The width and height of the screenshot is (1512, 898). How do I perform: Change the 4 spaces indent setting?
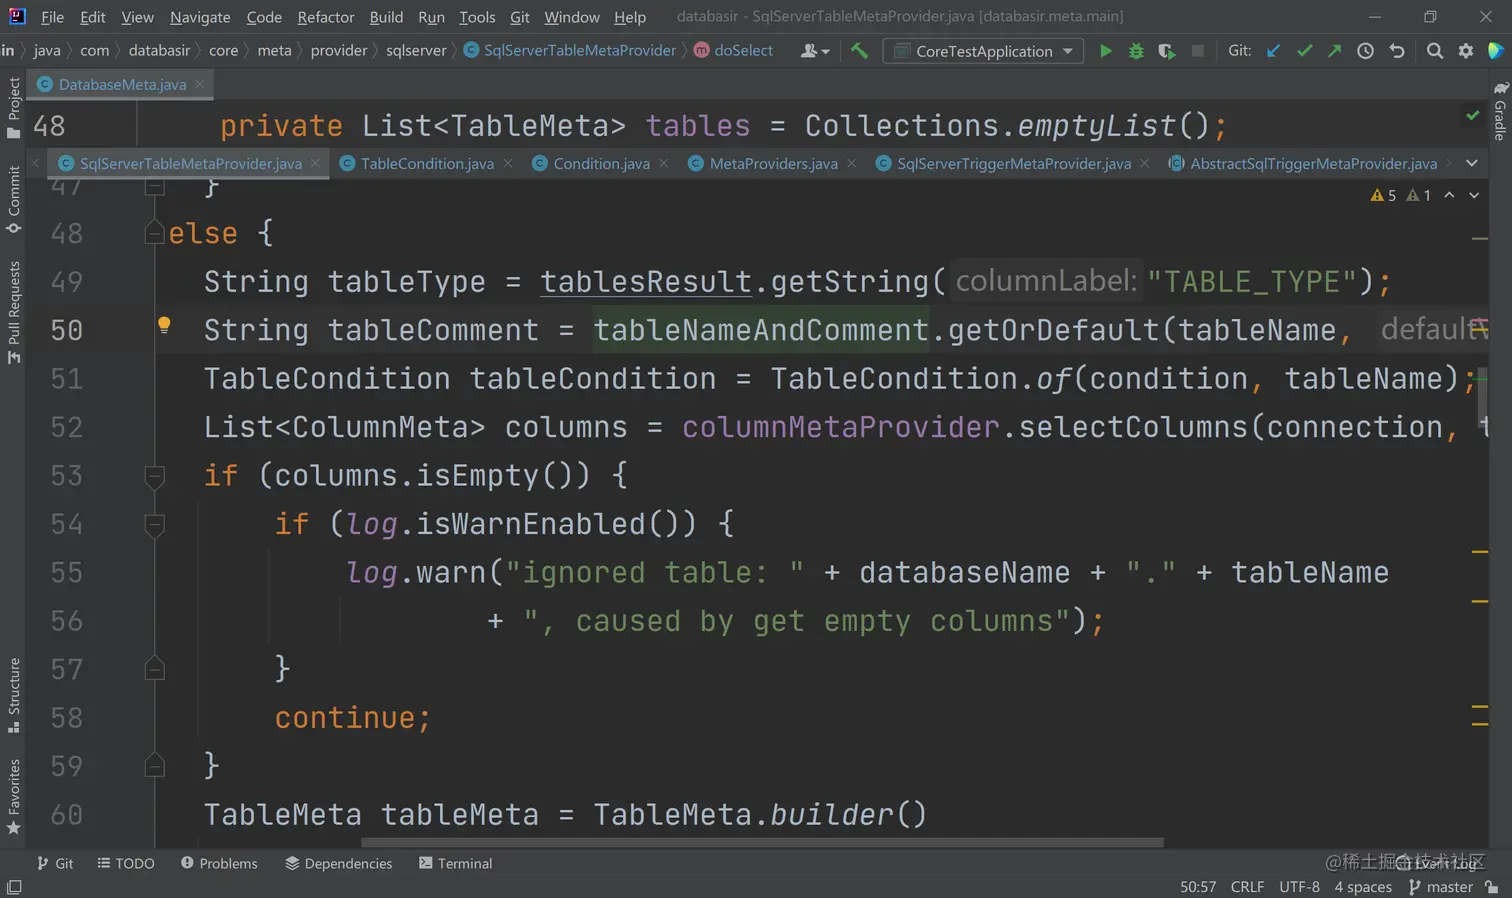coord(1362,887)
